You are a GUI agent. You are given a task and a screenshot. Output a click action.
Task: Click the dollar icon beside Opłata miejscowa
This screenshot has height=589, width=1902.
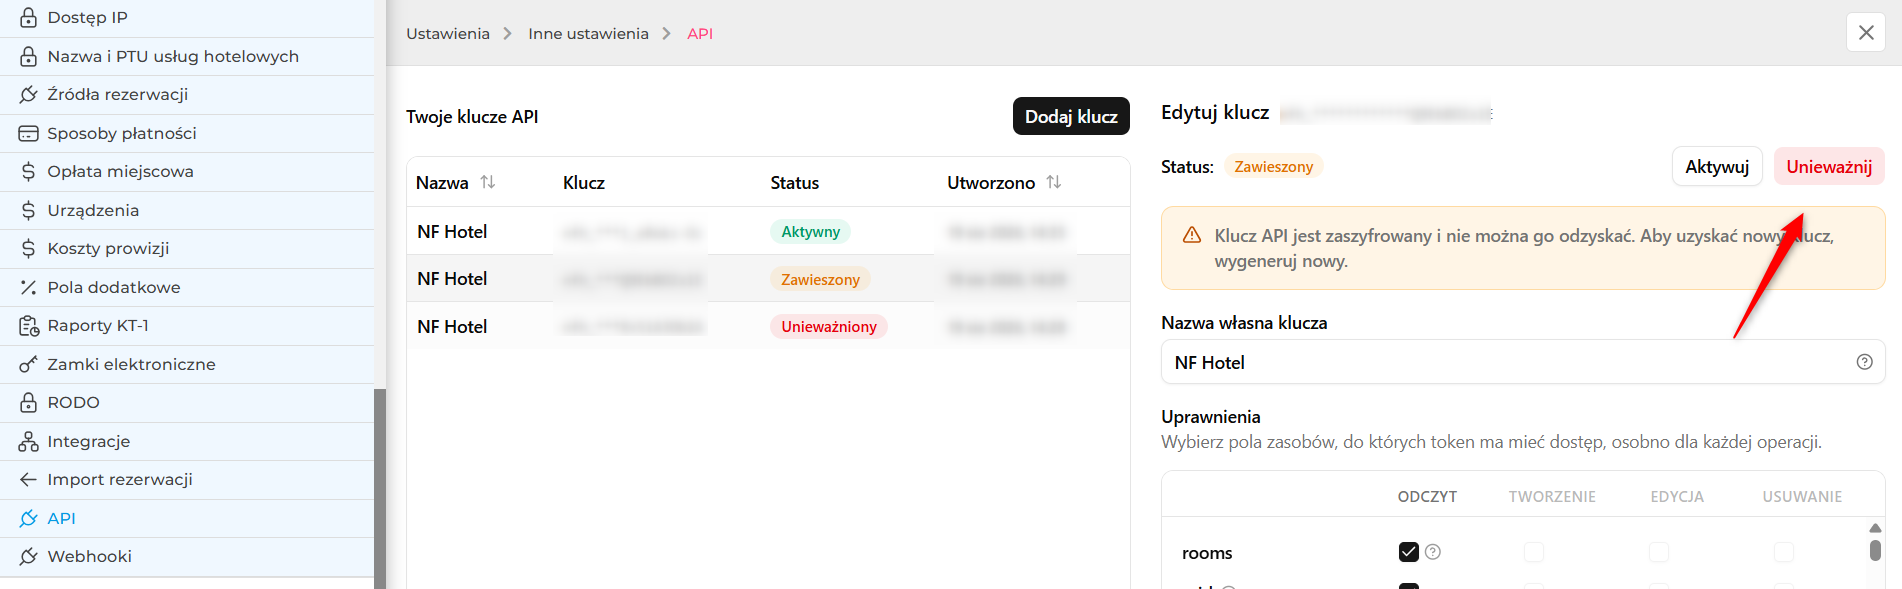coord(28,171)
